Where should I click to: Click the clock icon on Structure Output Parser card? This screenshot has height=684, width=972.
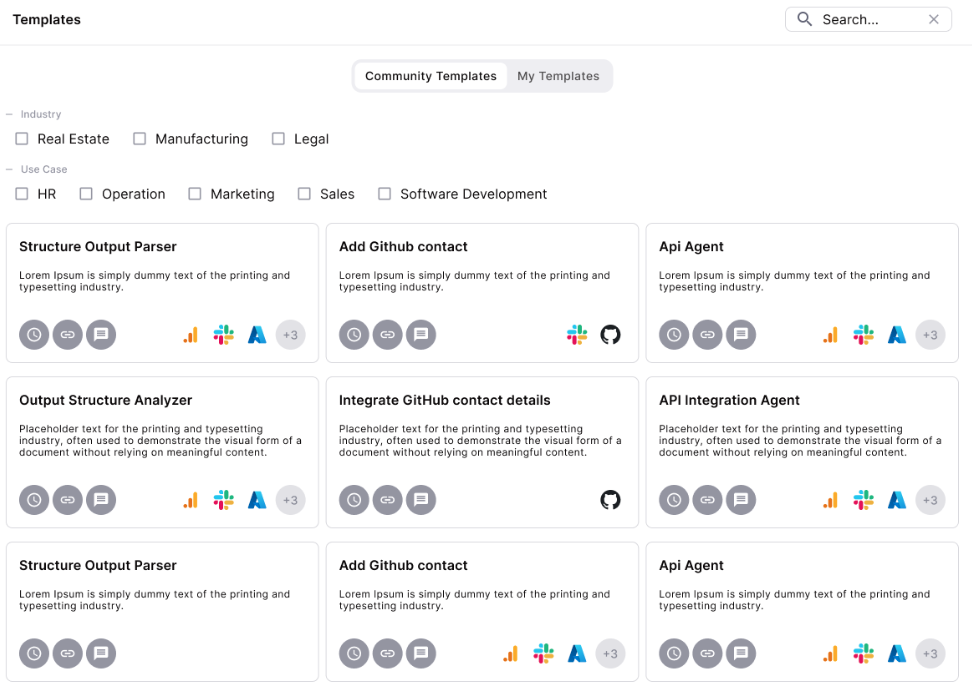(34, 335)
